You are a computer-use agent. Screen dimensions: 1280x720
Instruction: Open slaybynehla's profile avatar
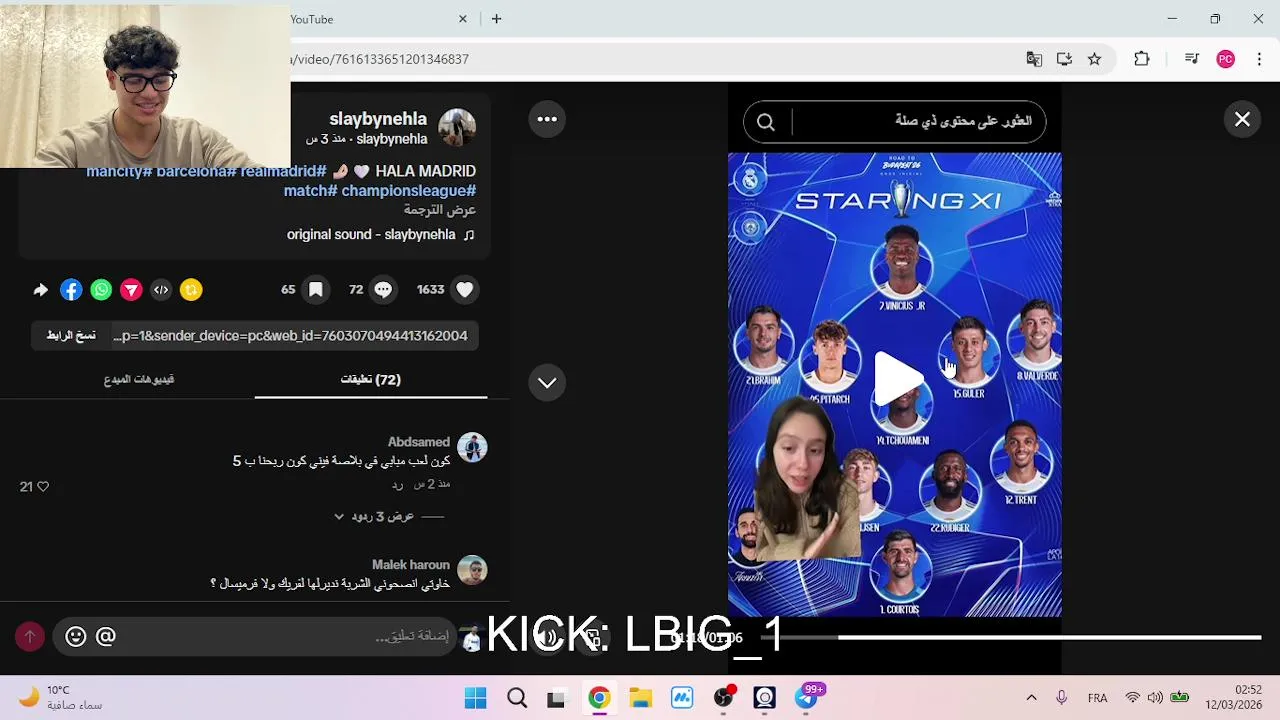(x=457, y=127)
